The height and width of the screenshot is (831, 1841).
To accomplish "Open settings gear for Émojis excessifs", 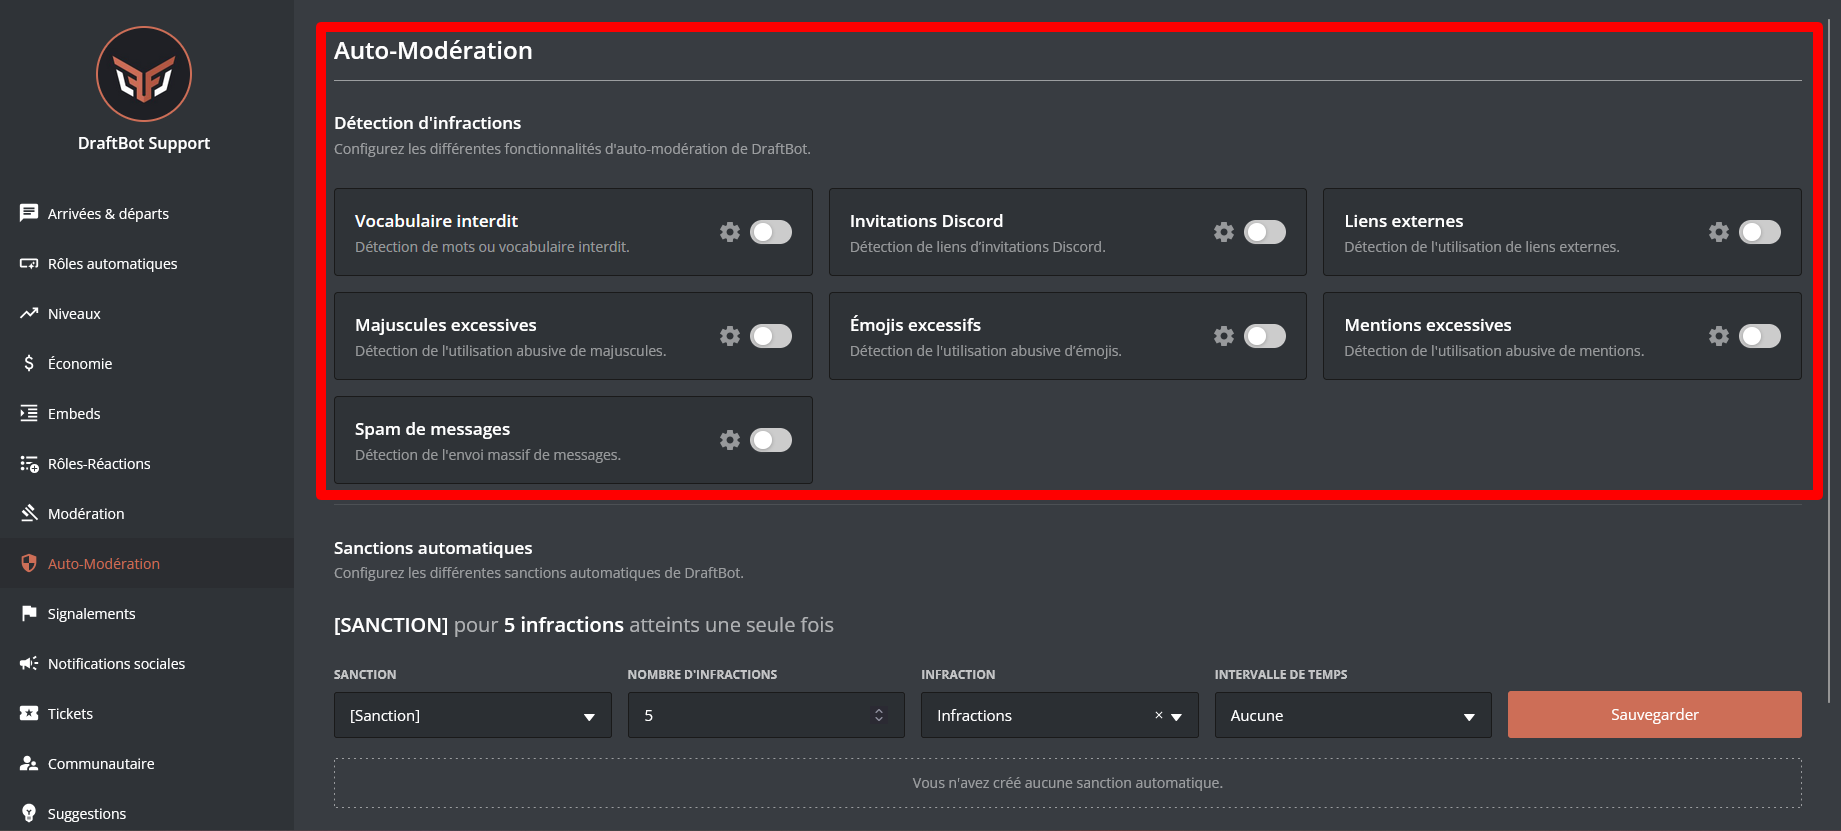I will coord(1224,336).
